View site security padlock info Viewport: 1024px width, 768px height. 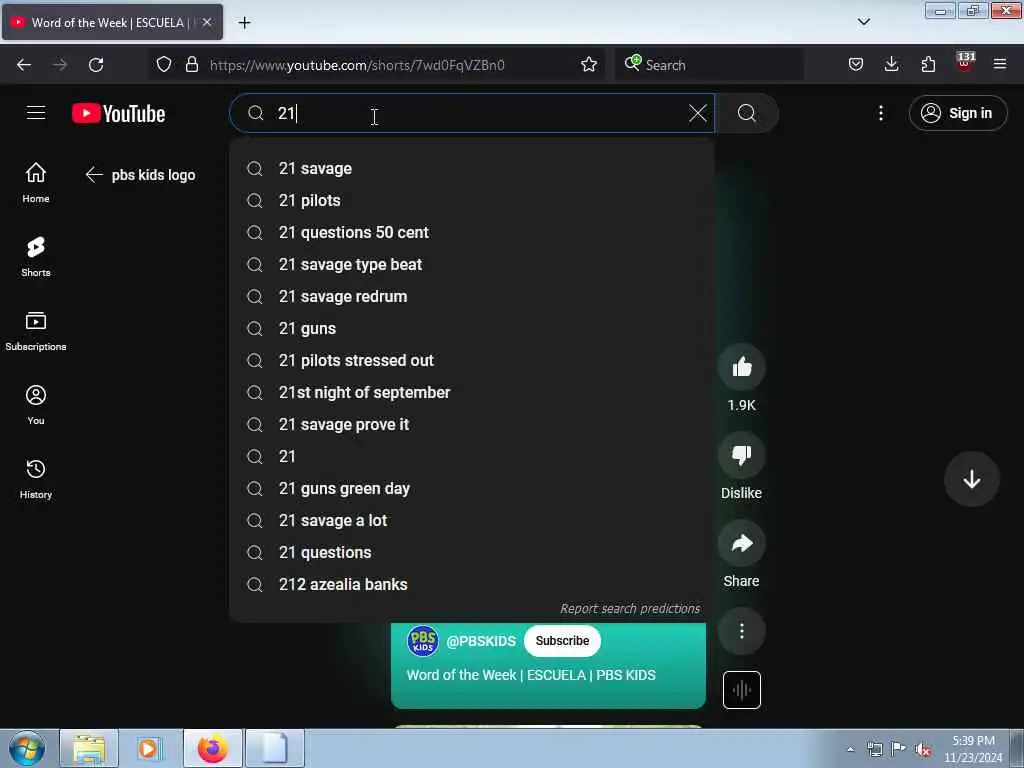point(191,64)
